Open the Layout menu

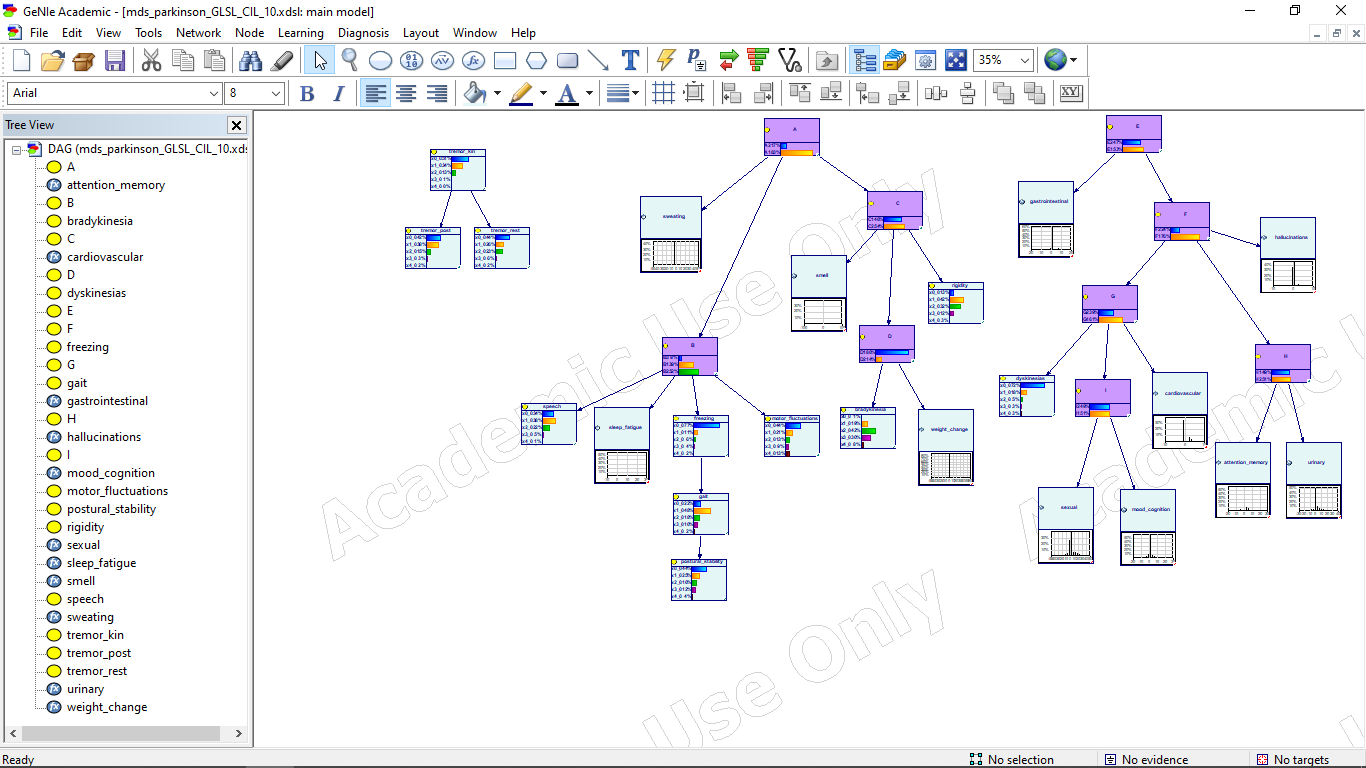click(420, 33)
